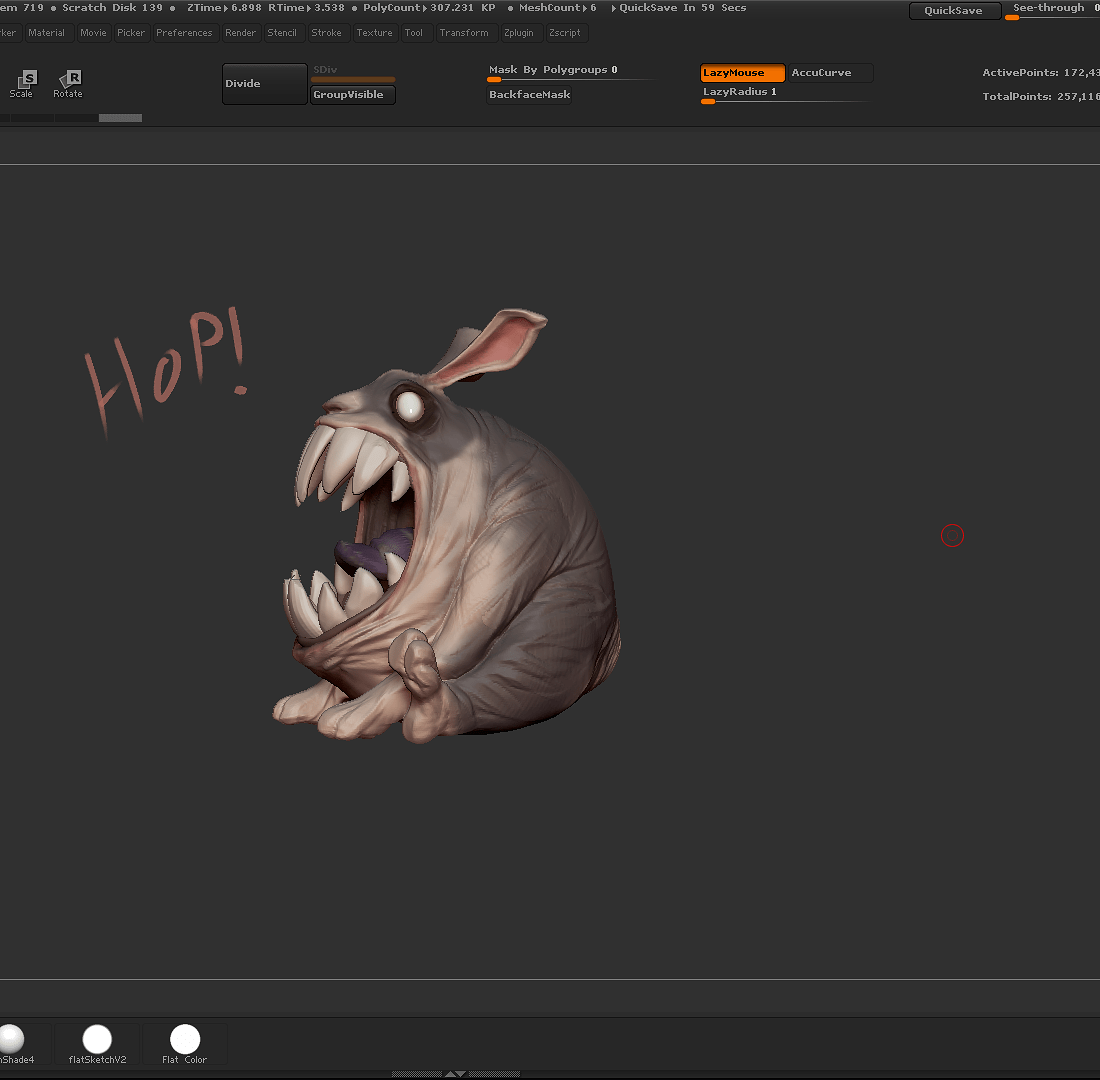Image resolution: width=1100 pixels, height=1080 pixels.
Task: Open the Picker menu
Action: pyautogui.click(x=131, y=33)
